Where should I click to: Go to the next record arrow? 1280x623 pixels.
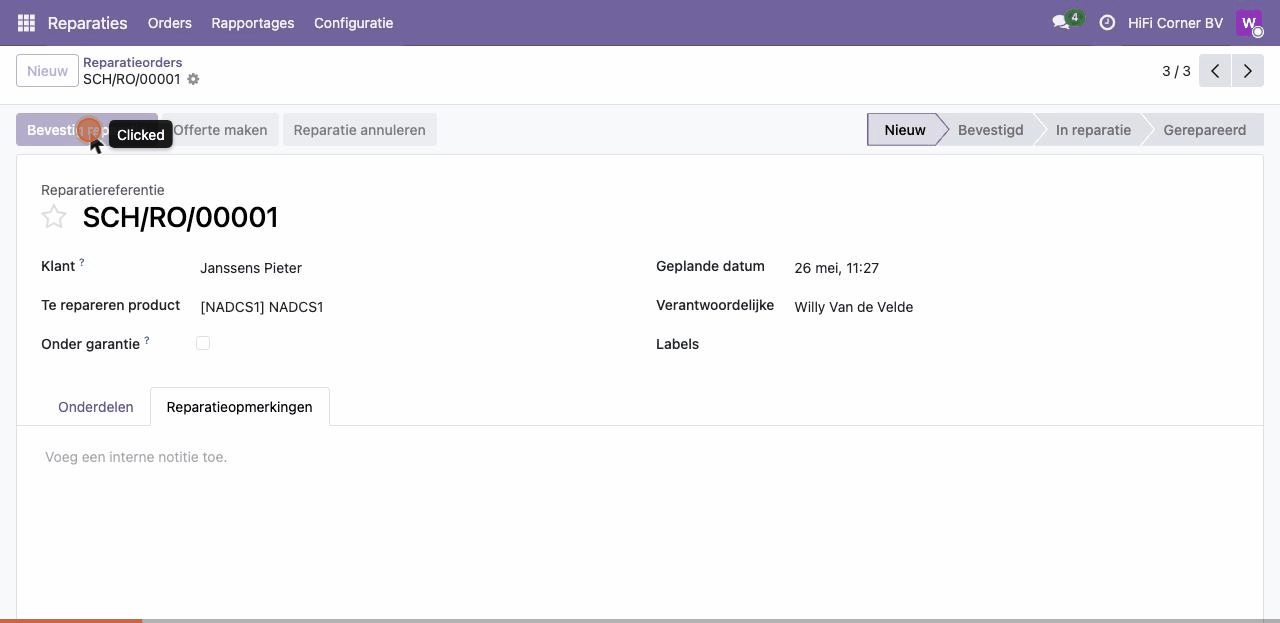pyautogui.click(x=1248, y=71)
